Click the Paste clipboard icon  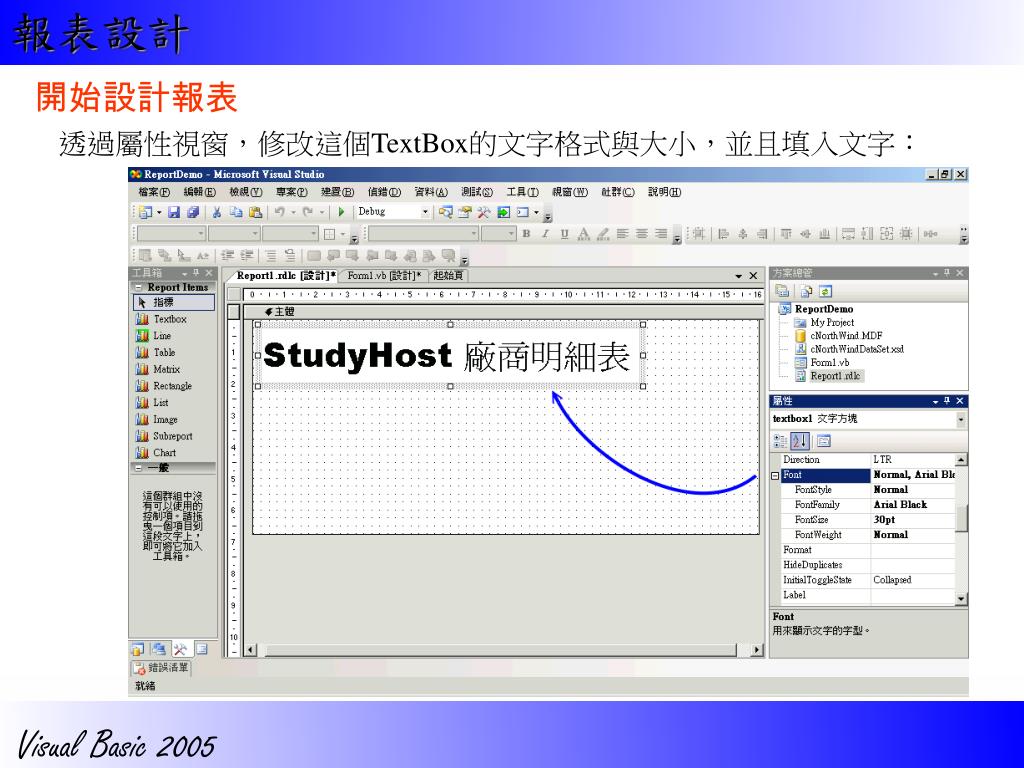[x=256, y=212]
